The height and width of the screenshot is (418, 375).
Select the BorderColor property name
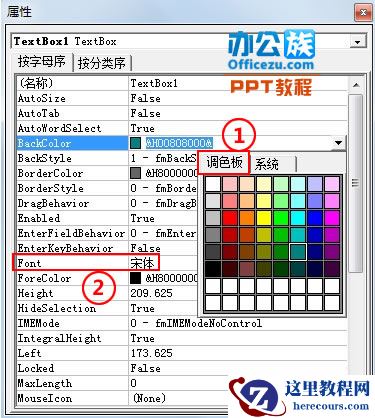50,173
